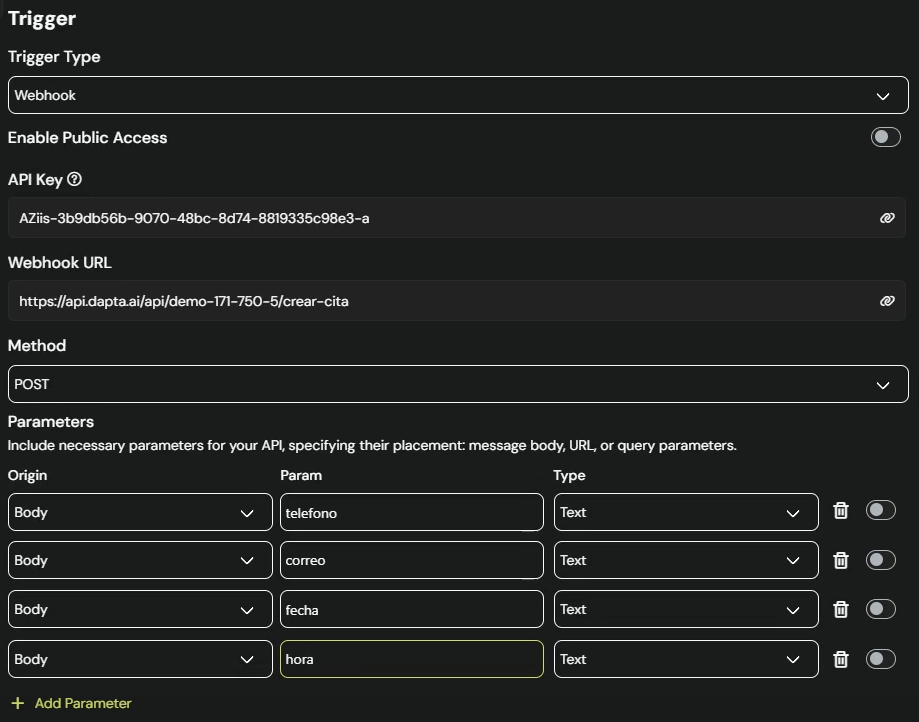Viewport: 919px width, 722px height.
Task: Toggle the switch for telefono parameter
Action: 880,511
